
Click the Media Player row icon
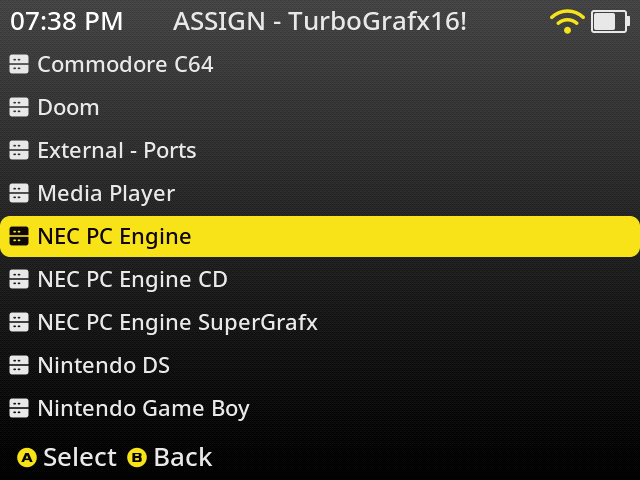(x=19, y=194)
